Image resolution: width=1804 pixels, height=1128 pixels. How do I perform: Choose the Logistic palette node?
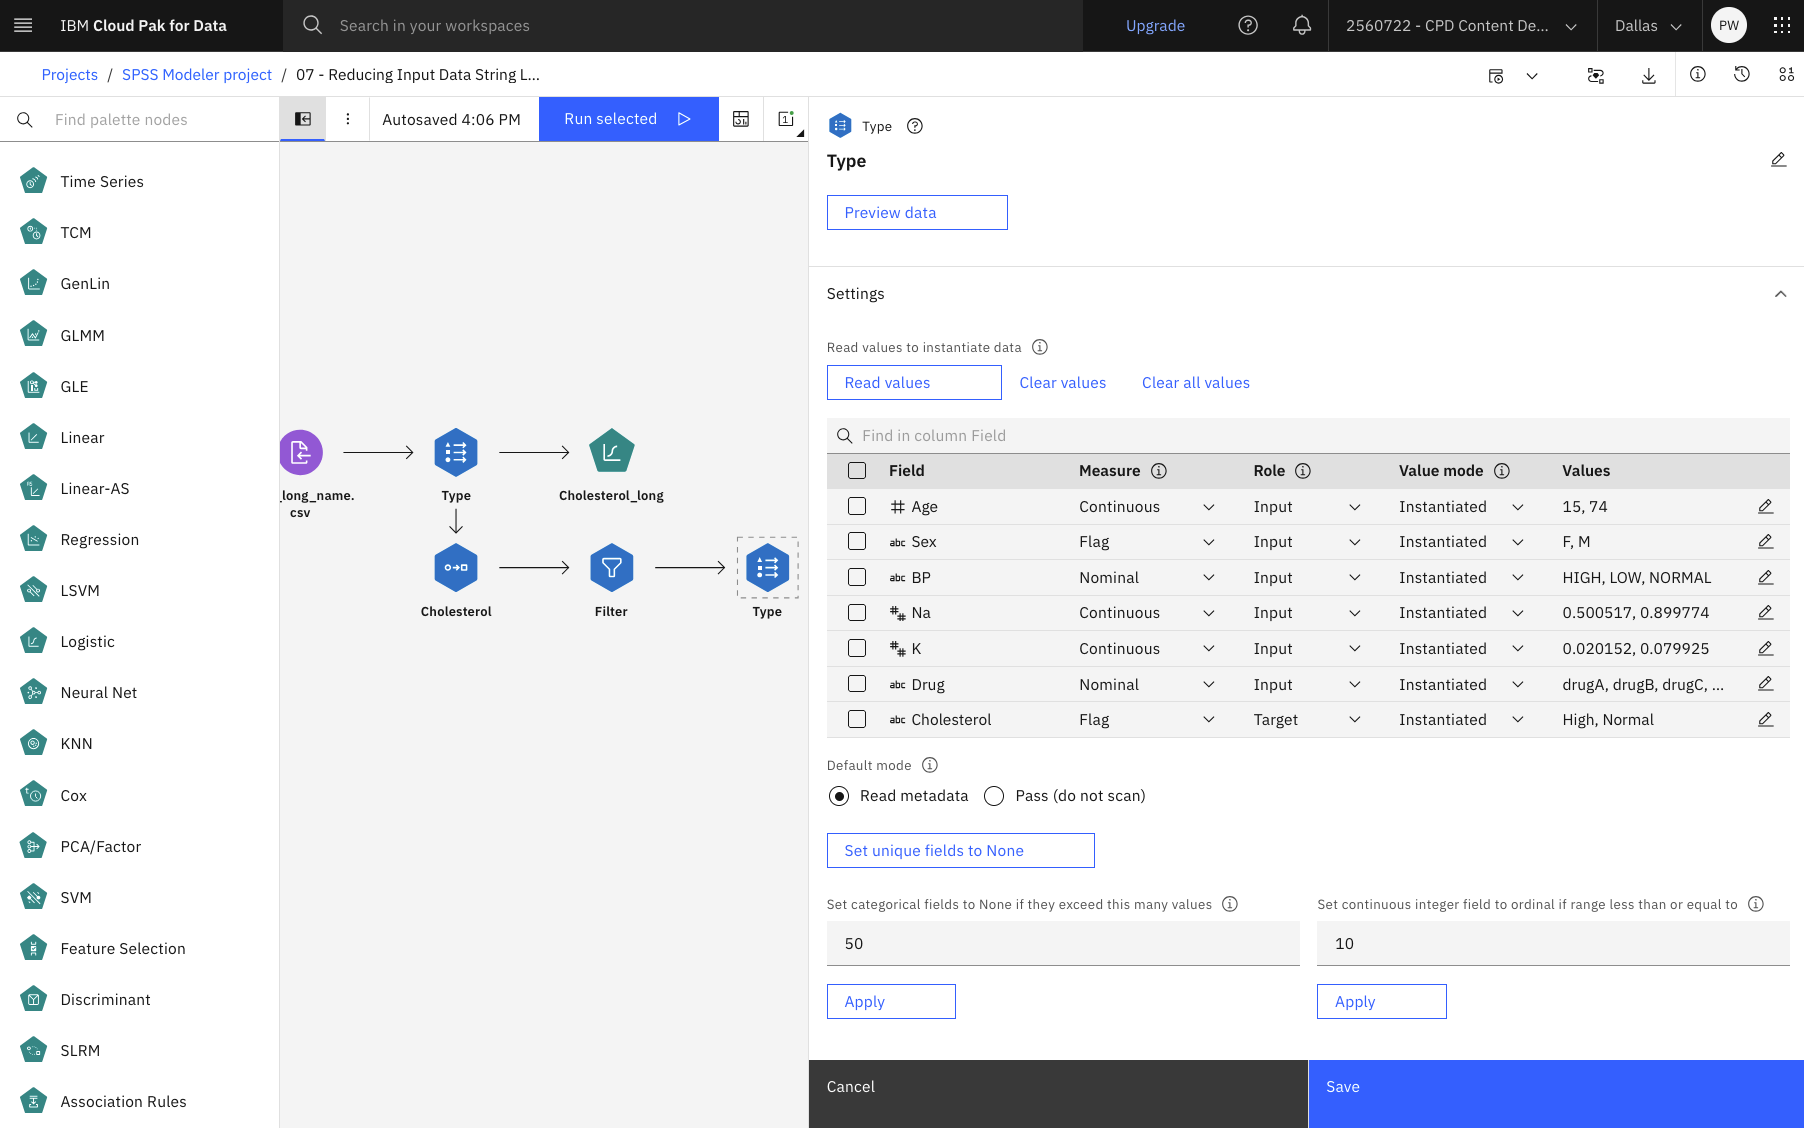click(x=87, y=642)
